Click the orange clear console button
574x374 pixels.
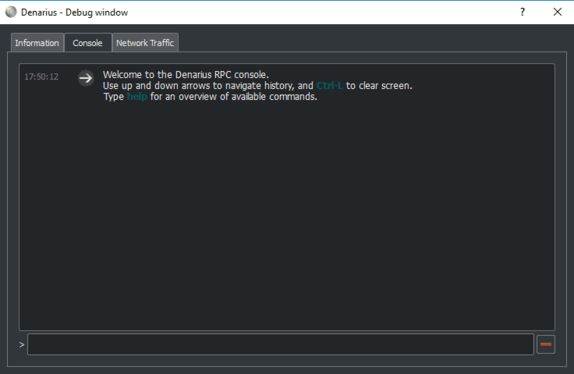point(545,344)
